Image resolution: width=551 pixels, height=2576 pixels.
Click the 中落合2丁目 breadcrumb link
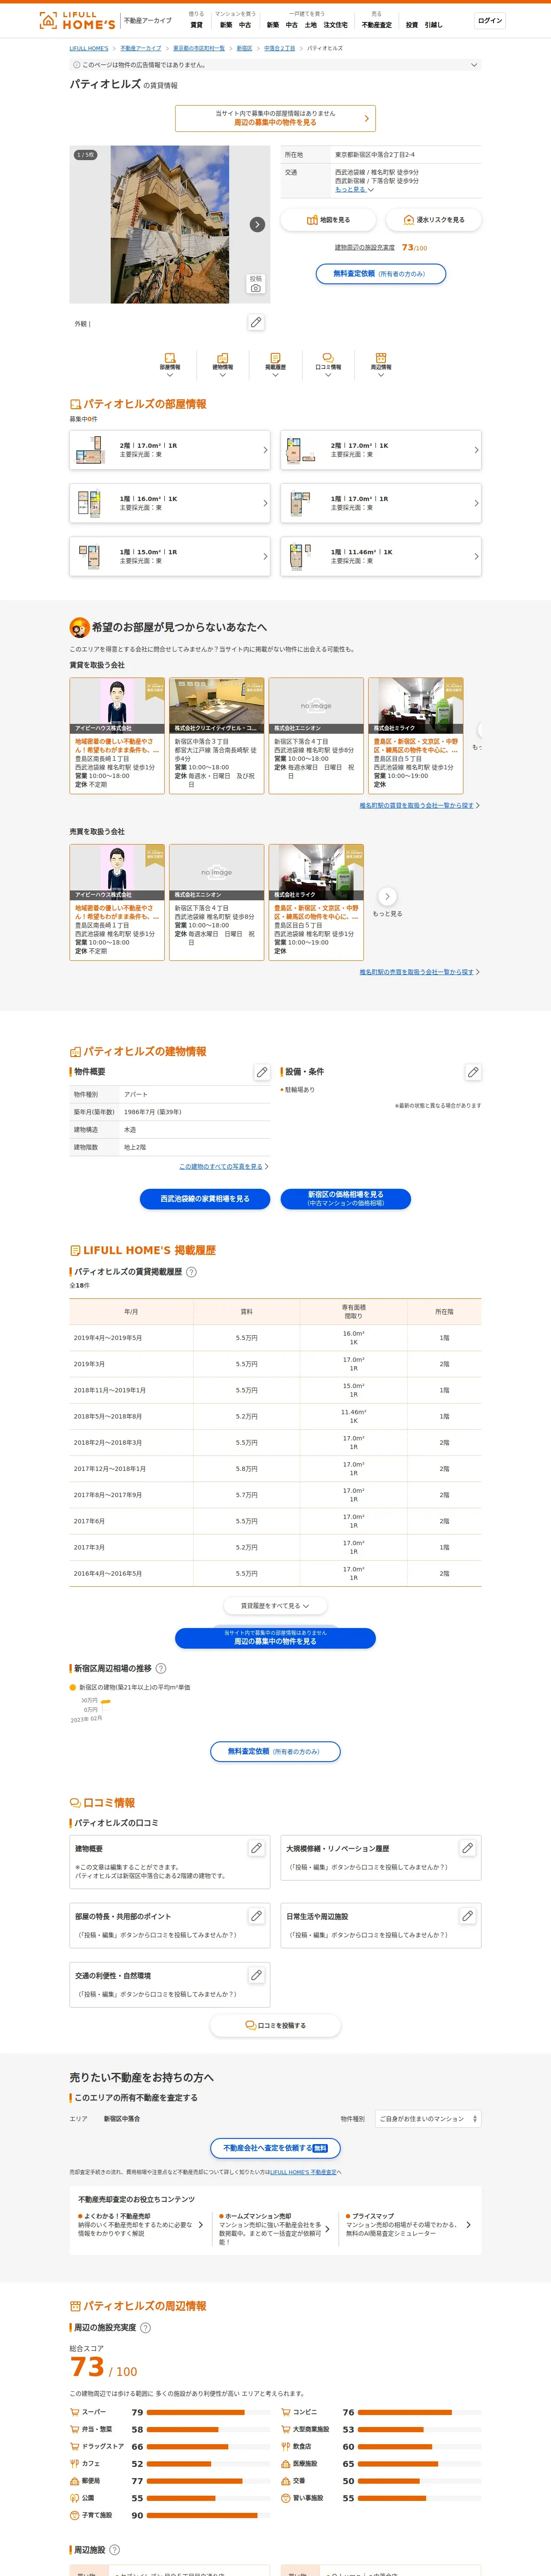point(280,48)
